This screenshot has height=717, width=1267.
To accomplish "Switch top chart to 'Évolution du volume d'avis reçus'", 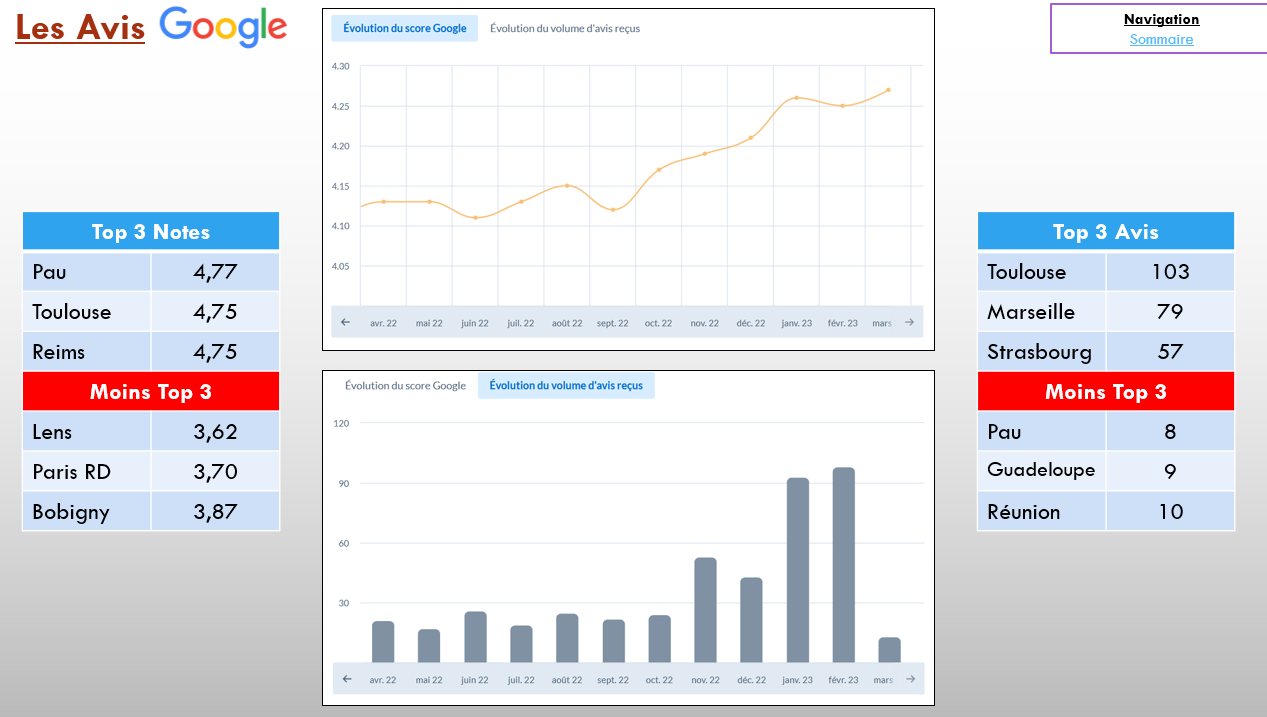I will [564, 28].
